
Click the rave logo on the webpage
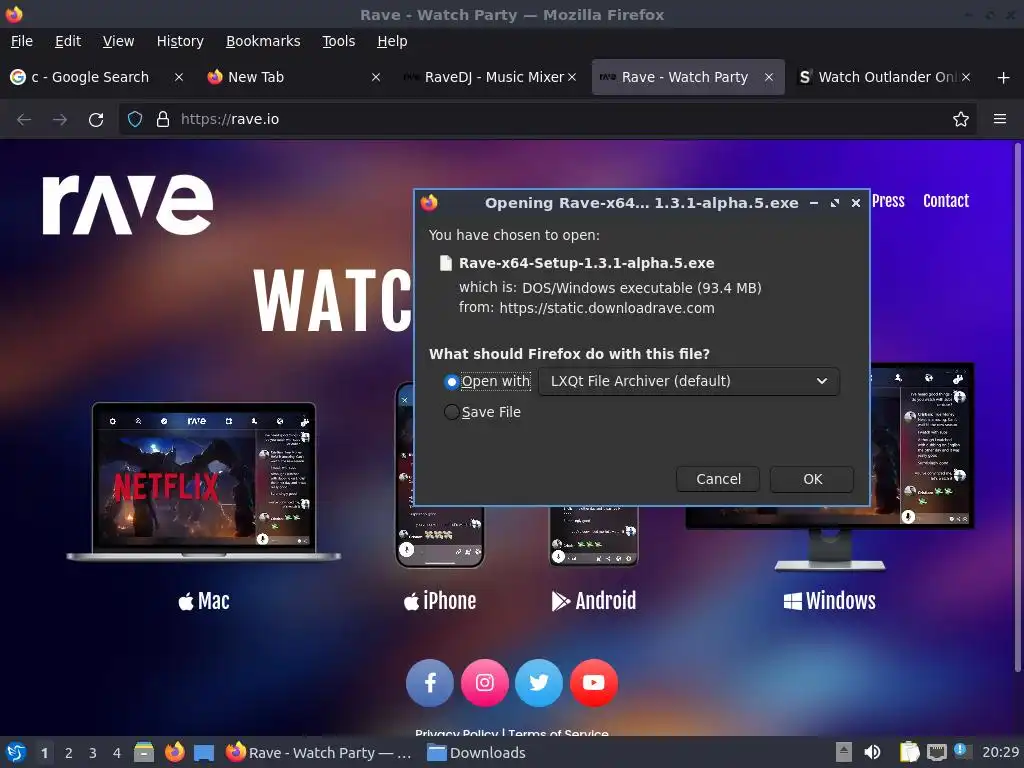127,204
